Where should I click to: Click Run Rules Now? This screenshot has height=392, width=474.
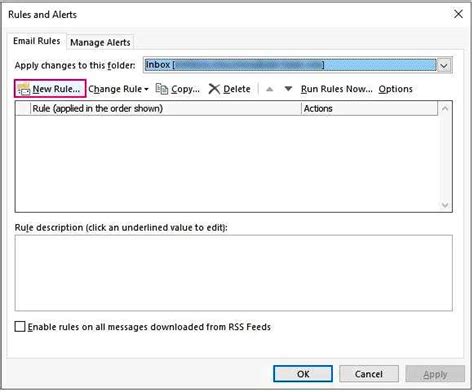337,89
